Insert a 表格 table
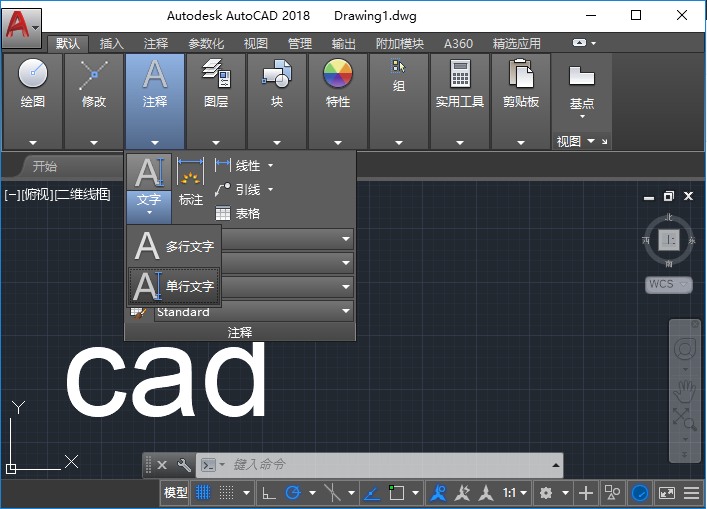Viewport: 707px width, 509px height. (x=238, y=213)
